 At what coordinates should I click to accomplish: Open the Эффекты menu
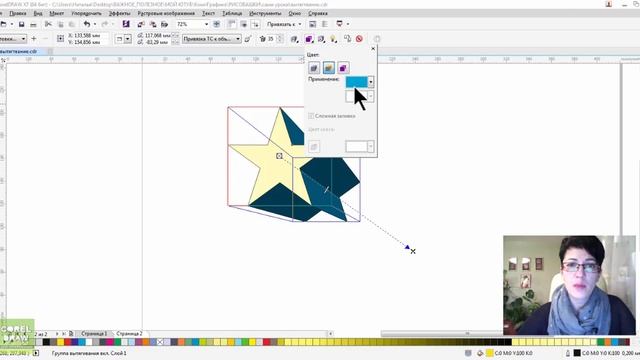[x=120, y=13]
